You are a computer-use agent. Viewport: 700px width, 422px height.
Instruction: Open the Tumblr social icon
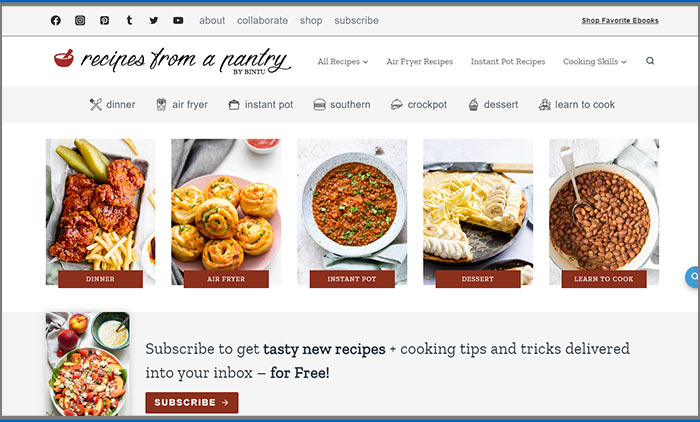pyautogui.click(x=129, y=20)
